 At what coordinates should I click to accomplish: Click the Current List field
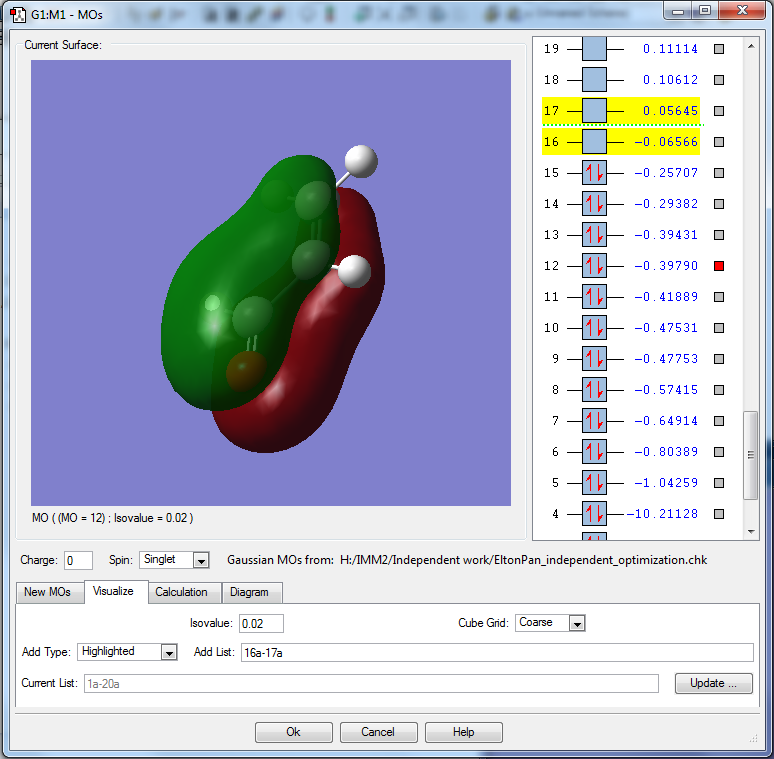371,684
